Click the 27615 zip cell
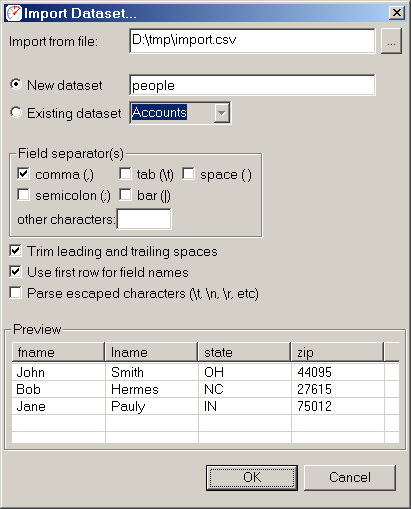Image resolution: width=411 pixels, height=509 pixels. coord(338,389)
